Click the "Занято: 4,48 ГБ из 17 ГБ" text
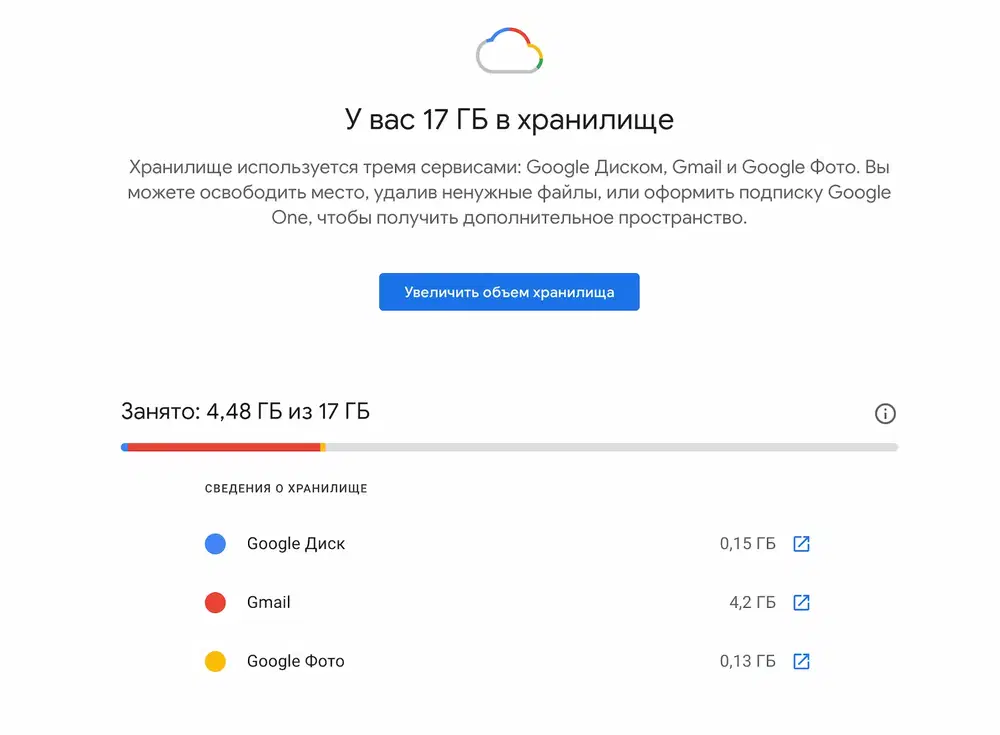Screen dimensions: 1000x735 coord(245,411)
